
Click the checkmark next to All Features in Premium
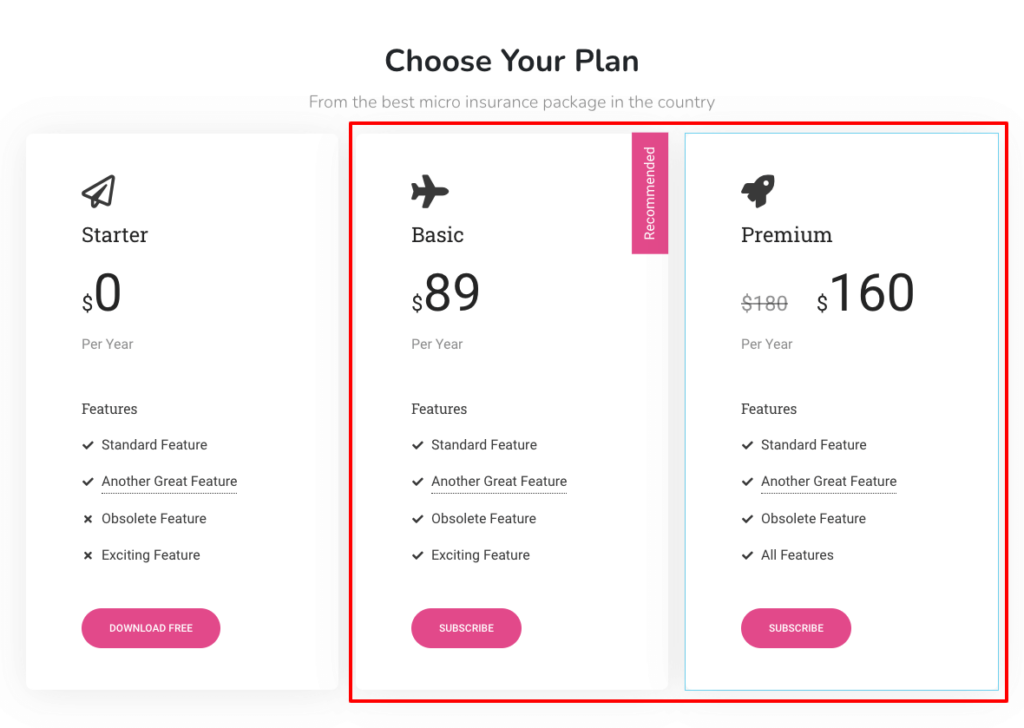(x=747, y=555)
